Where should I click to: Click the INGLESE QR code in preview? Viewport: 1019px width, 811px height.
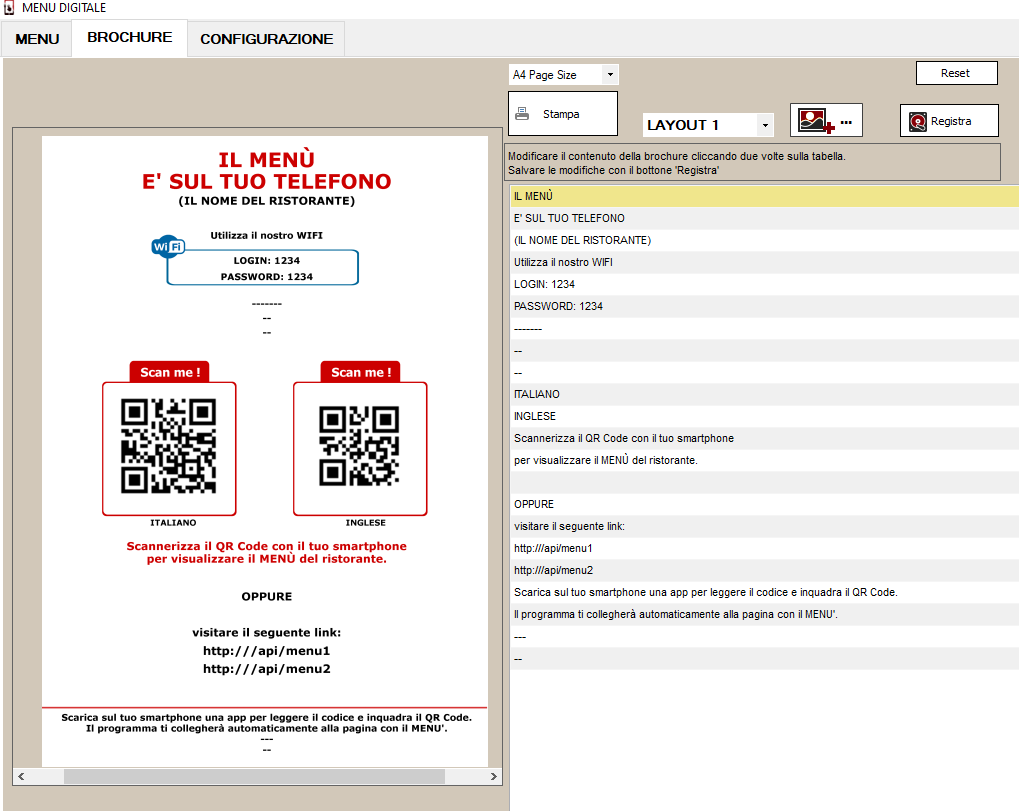(x=359, y=446)
